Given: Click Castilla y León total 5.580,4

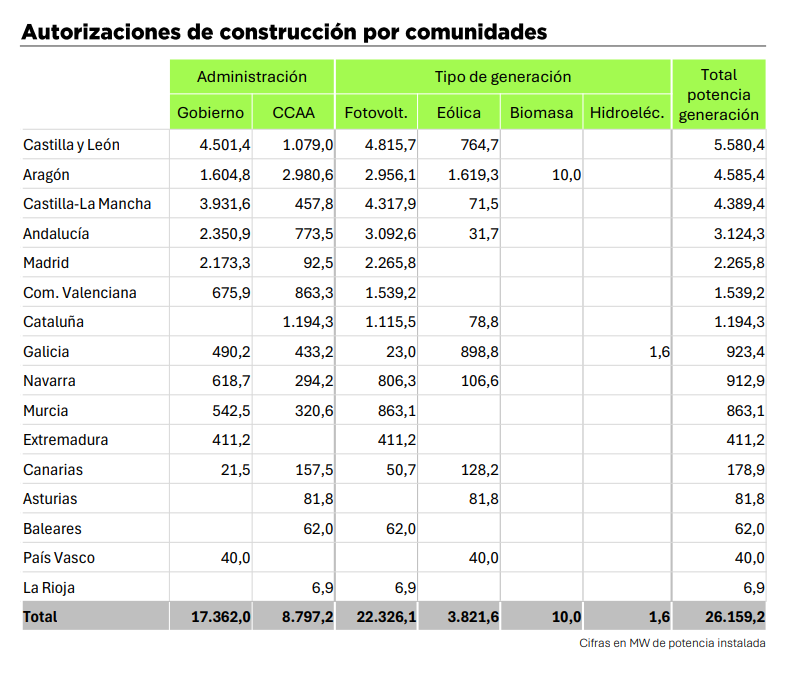Looking at the screenshot, I should pos(739,145).
